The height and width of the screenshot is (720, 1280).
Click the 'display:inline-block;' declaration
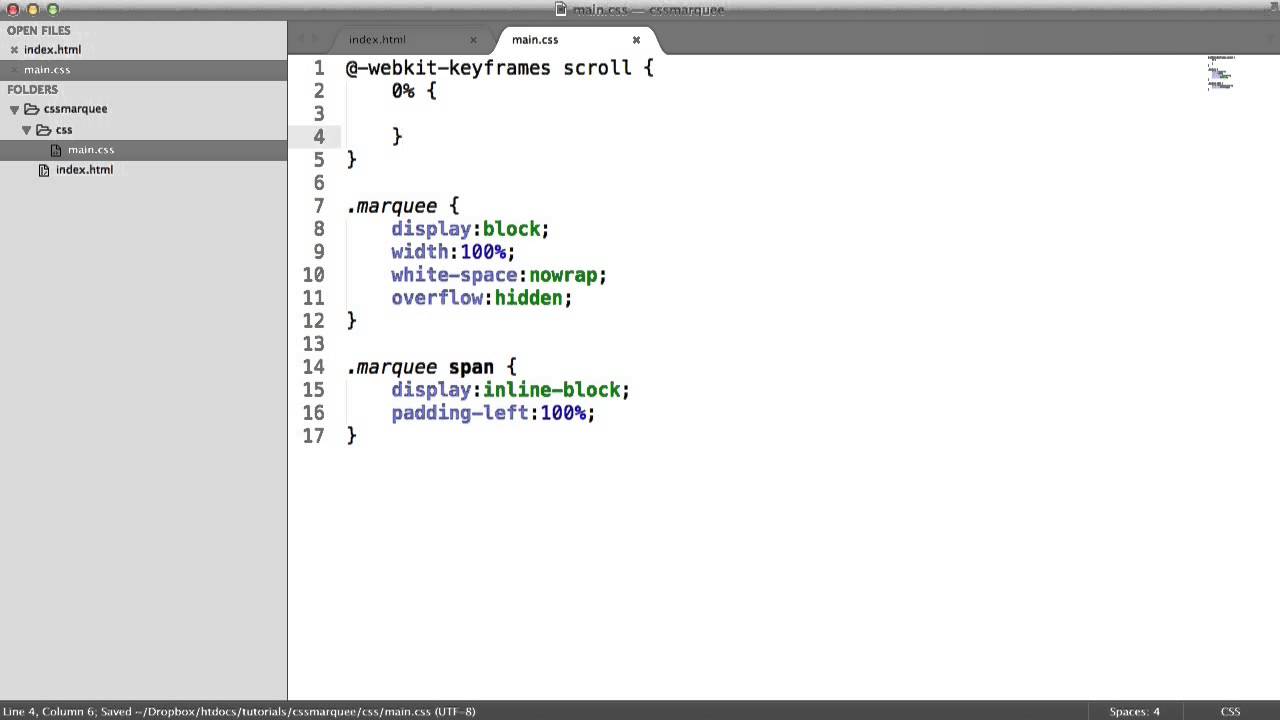[x=510, y=390]
